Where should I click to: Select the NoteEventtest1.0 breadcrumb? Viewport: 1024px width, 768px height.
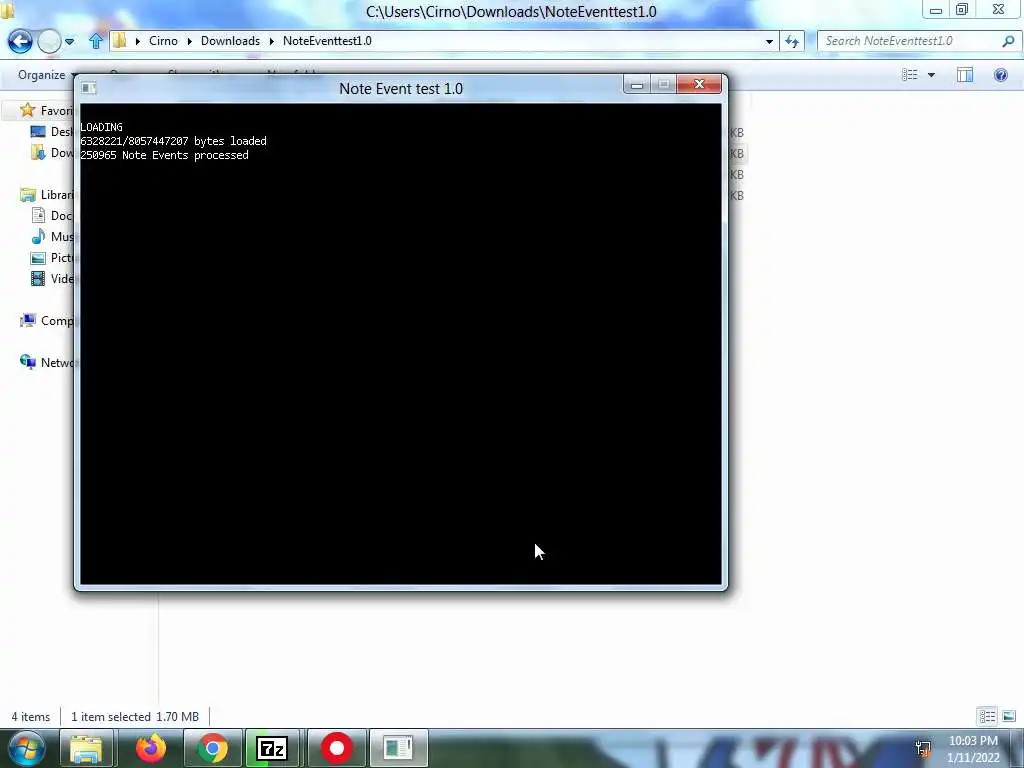tap(327, 40)
